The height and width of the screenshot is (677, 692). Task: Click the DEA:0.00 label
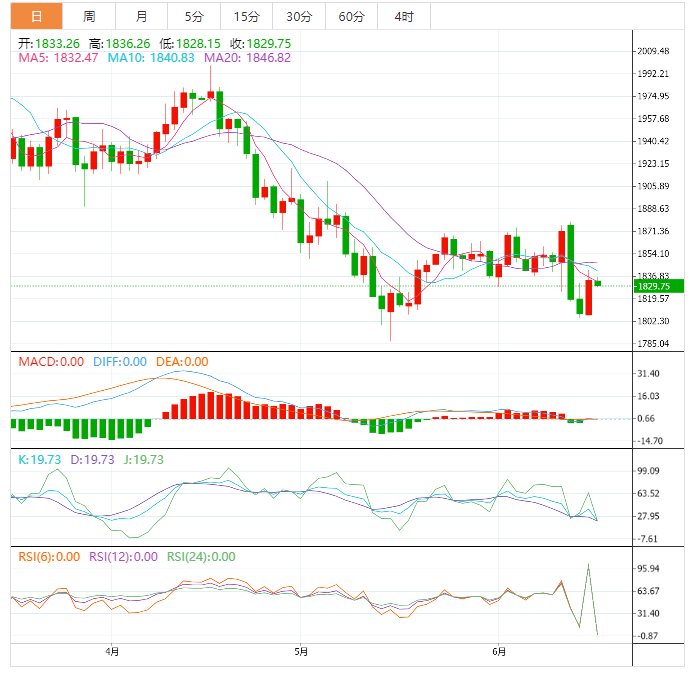click(182, 362)
